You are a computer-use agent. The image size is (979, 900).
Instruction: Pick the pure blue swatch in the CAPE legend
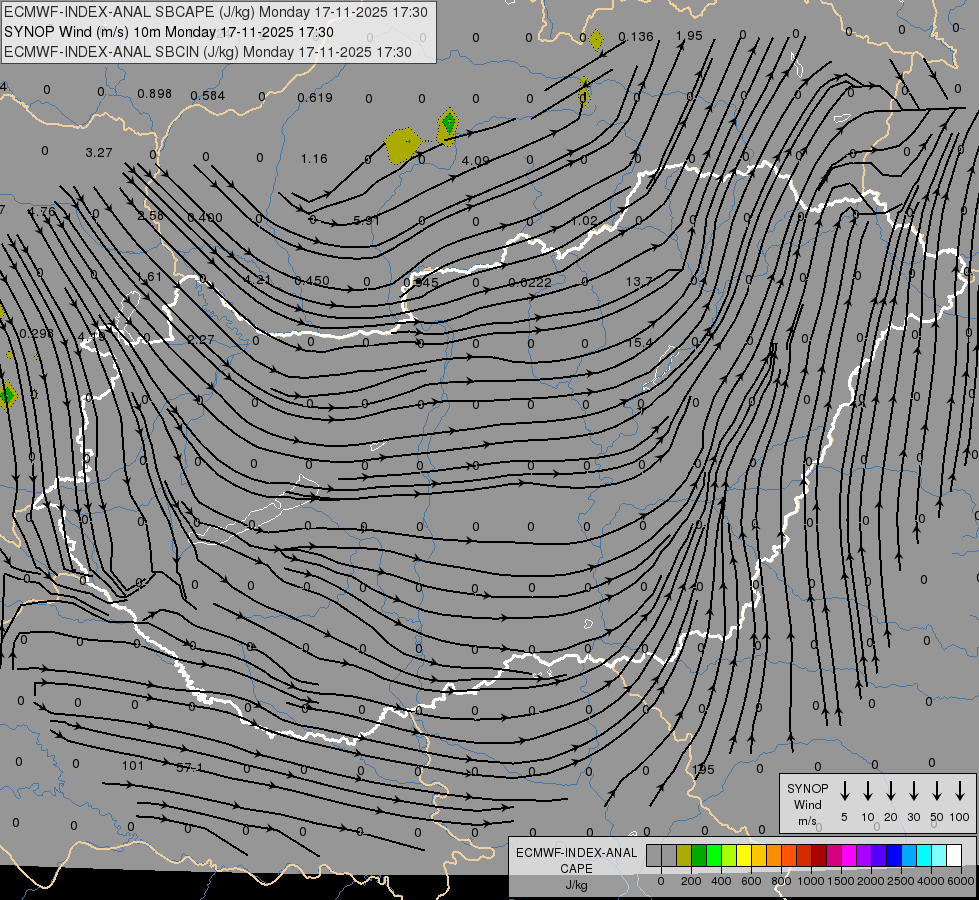[894, 855]
